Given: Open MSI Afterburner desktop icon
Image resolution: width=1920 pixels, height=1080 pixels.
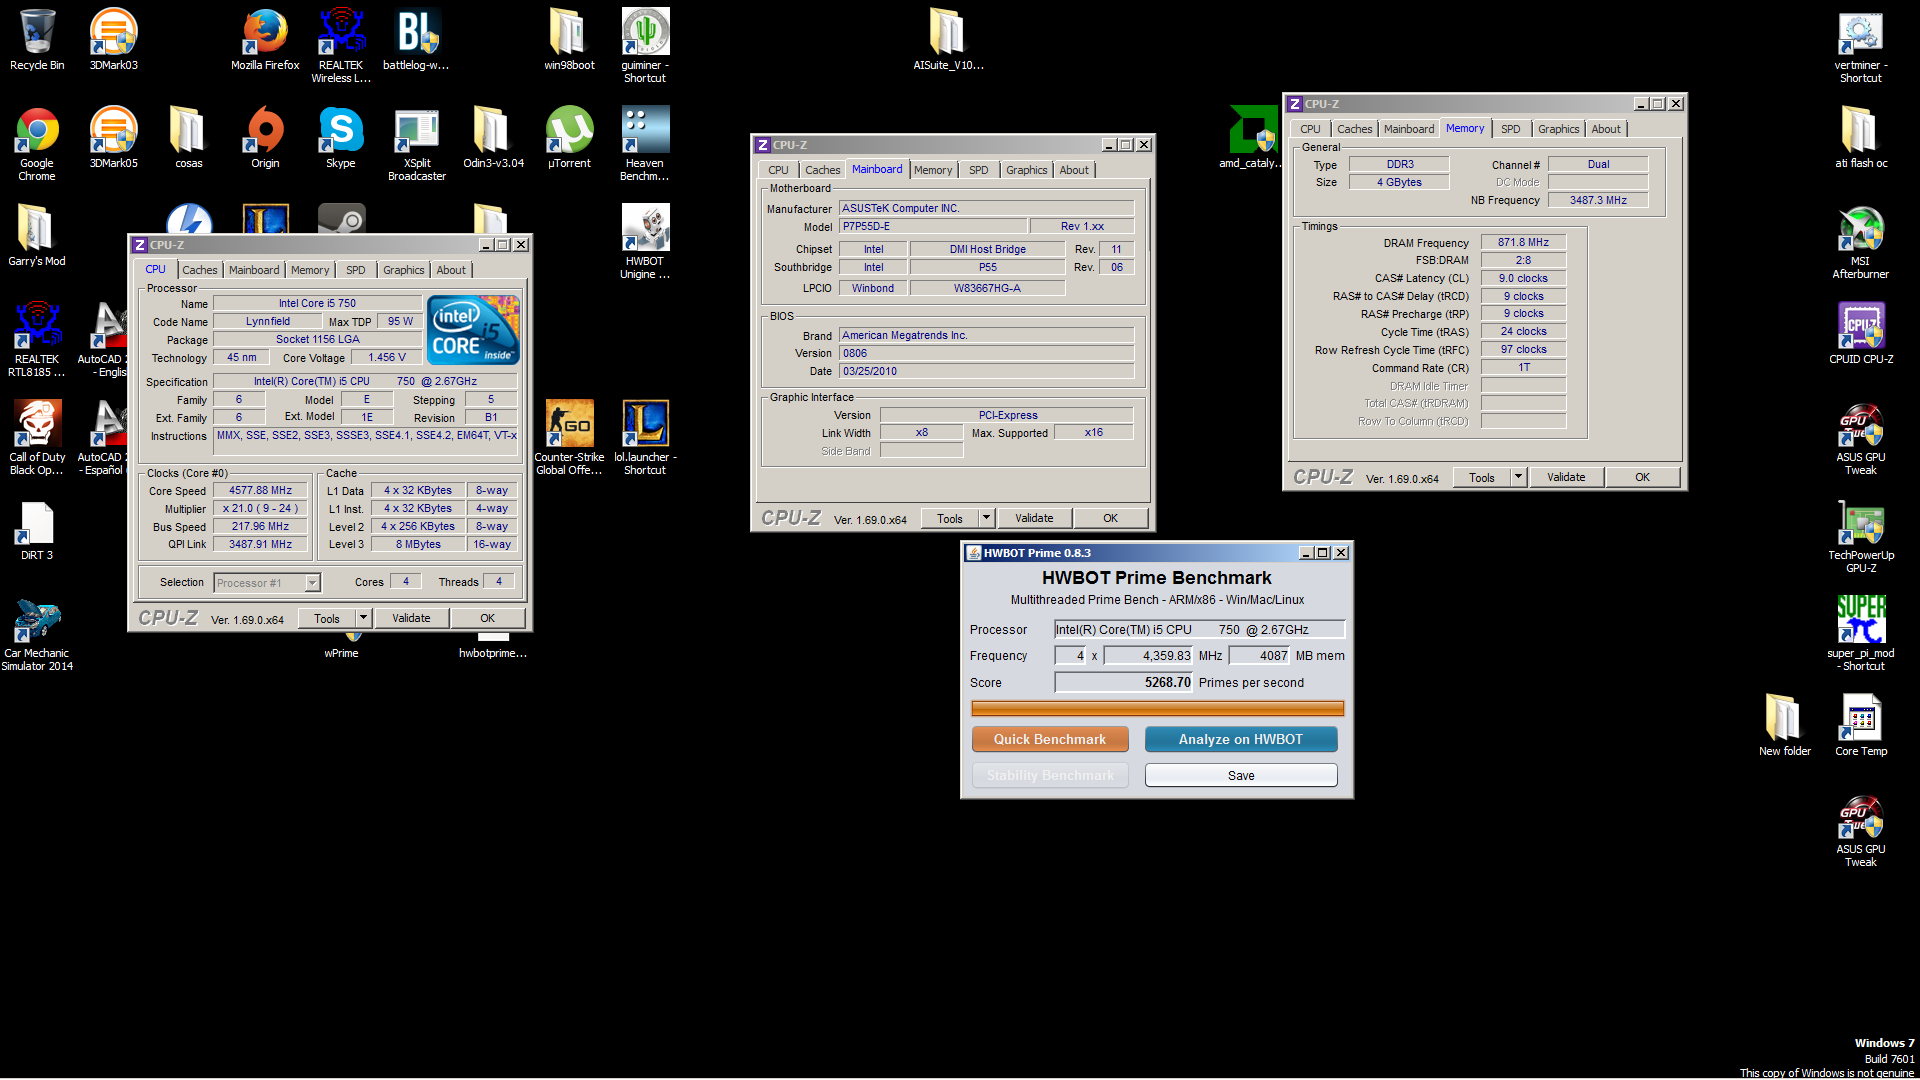Looking at the screenshot, I should pos(1860,241).
